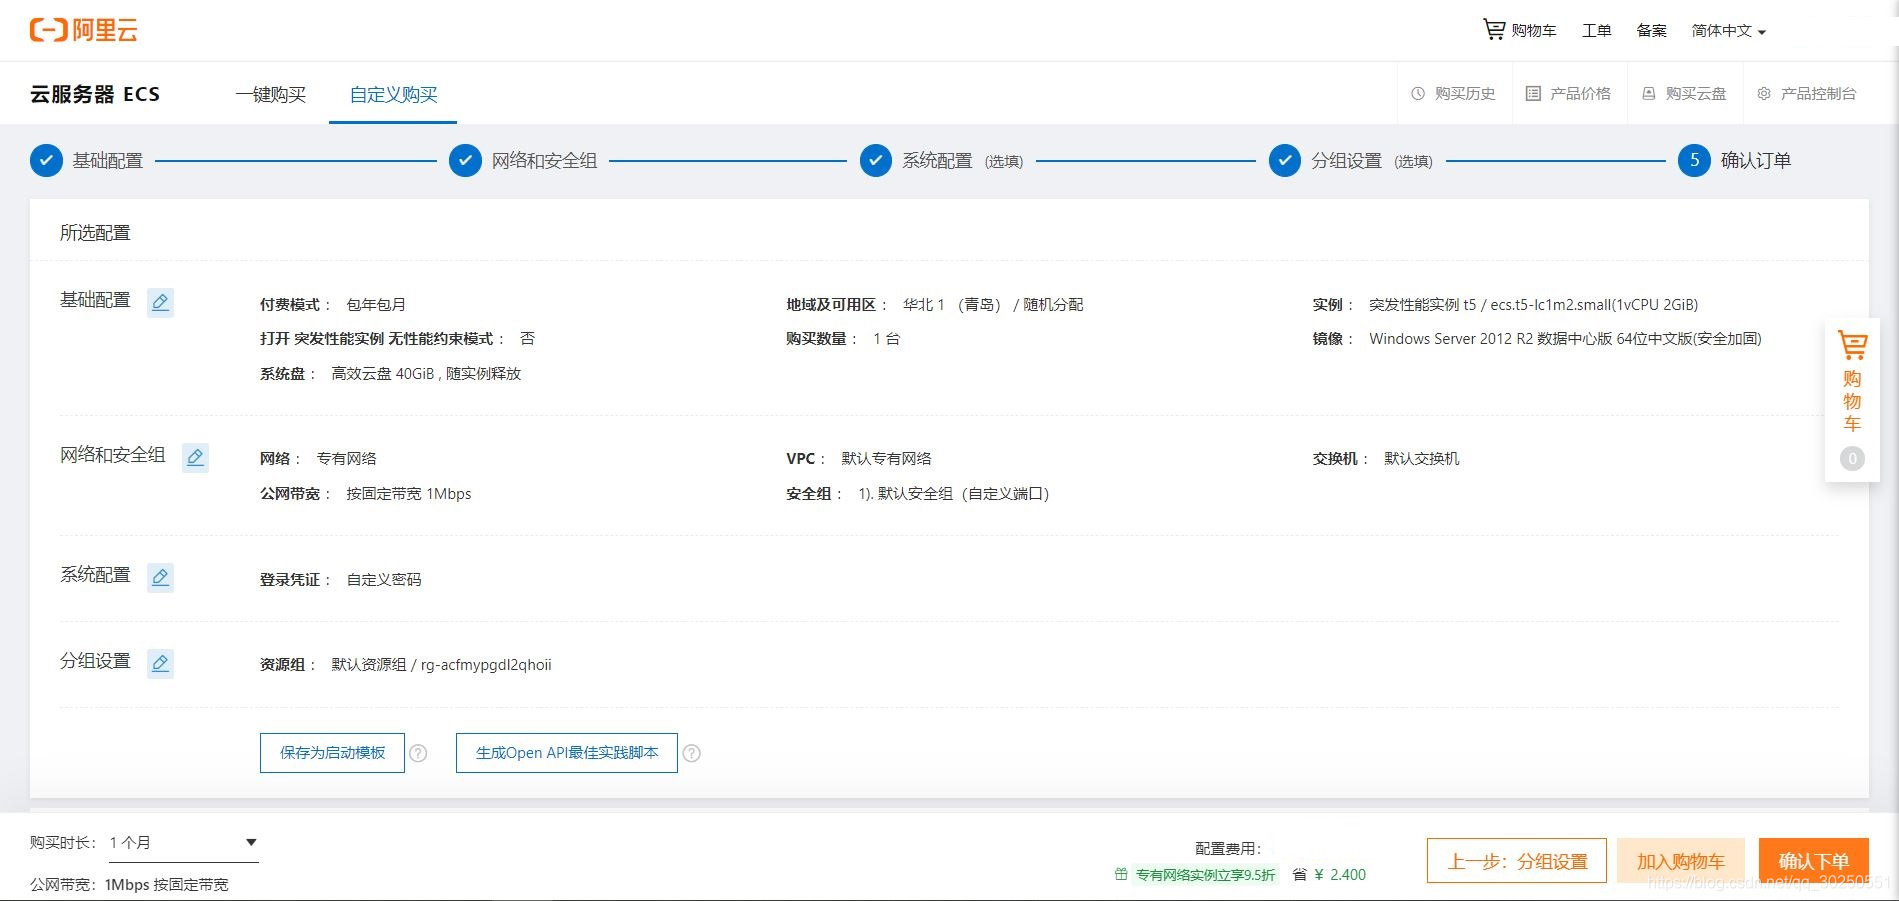This screenshot has height=901, width=1899.
Task: Expand the 简体中文 language dropdown
Action: [1728, 31]
